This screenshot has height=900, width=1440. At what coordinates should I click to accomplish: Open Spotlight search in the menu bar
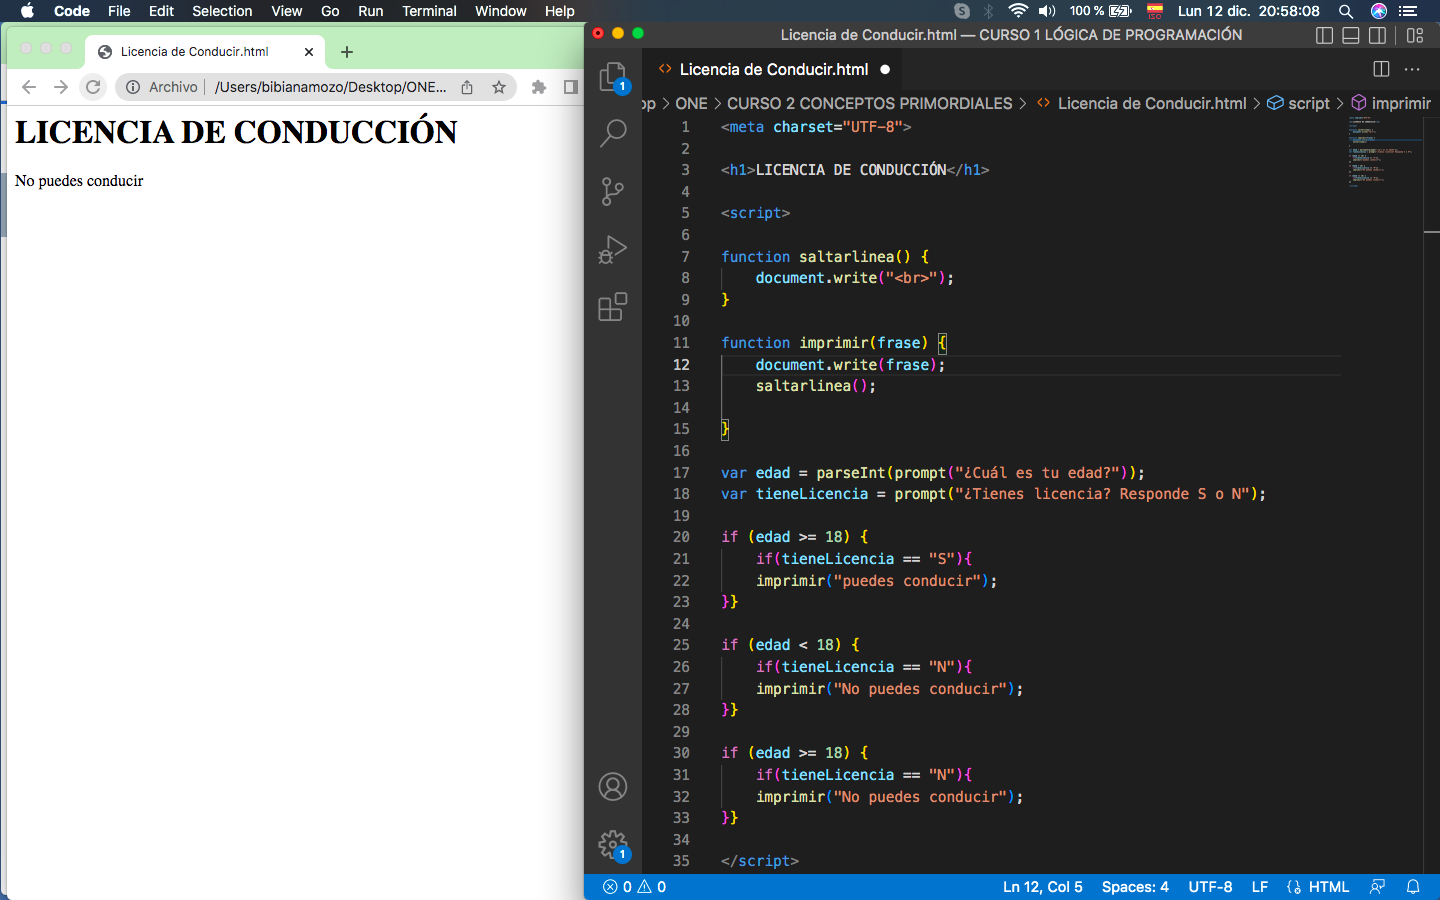[1346, 11]
